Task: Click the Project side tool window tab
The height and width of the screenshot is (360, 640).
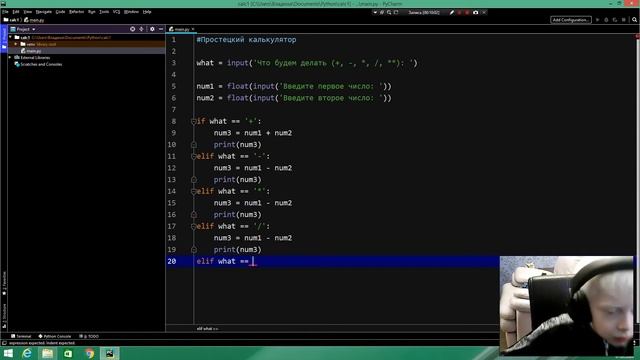Action: coord(4,38)
